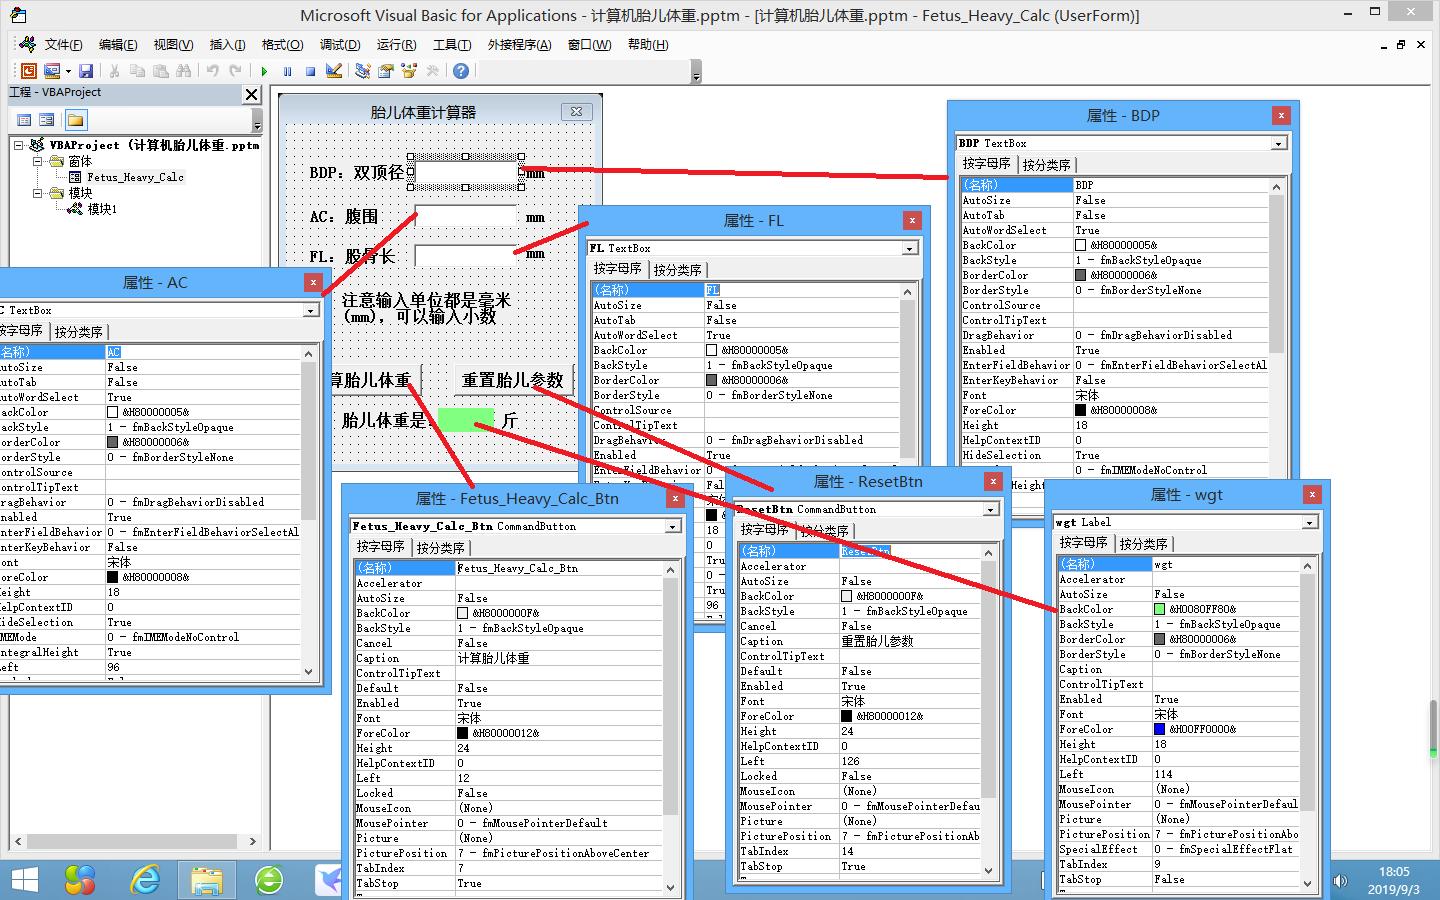Click the View Object icon in Project panel

46,119
